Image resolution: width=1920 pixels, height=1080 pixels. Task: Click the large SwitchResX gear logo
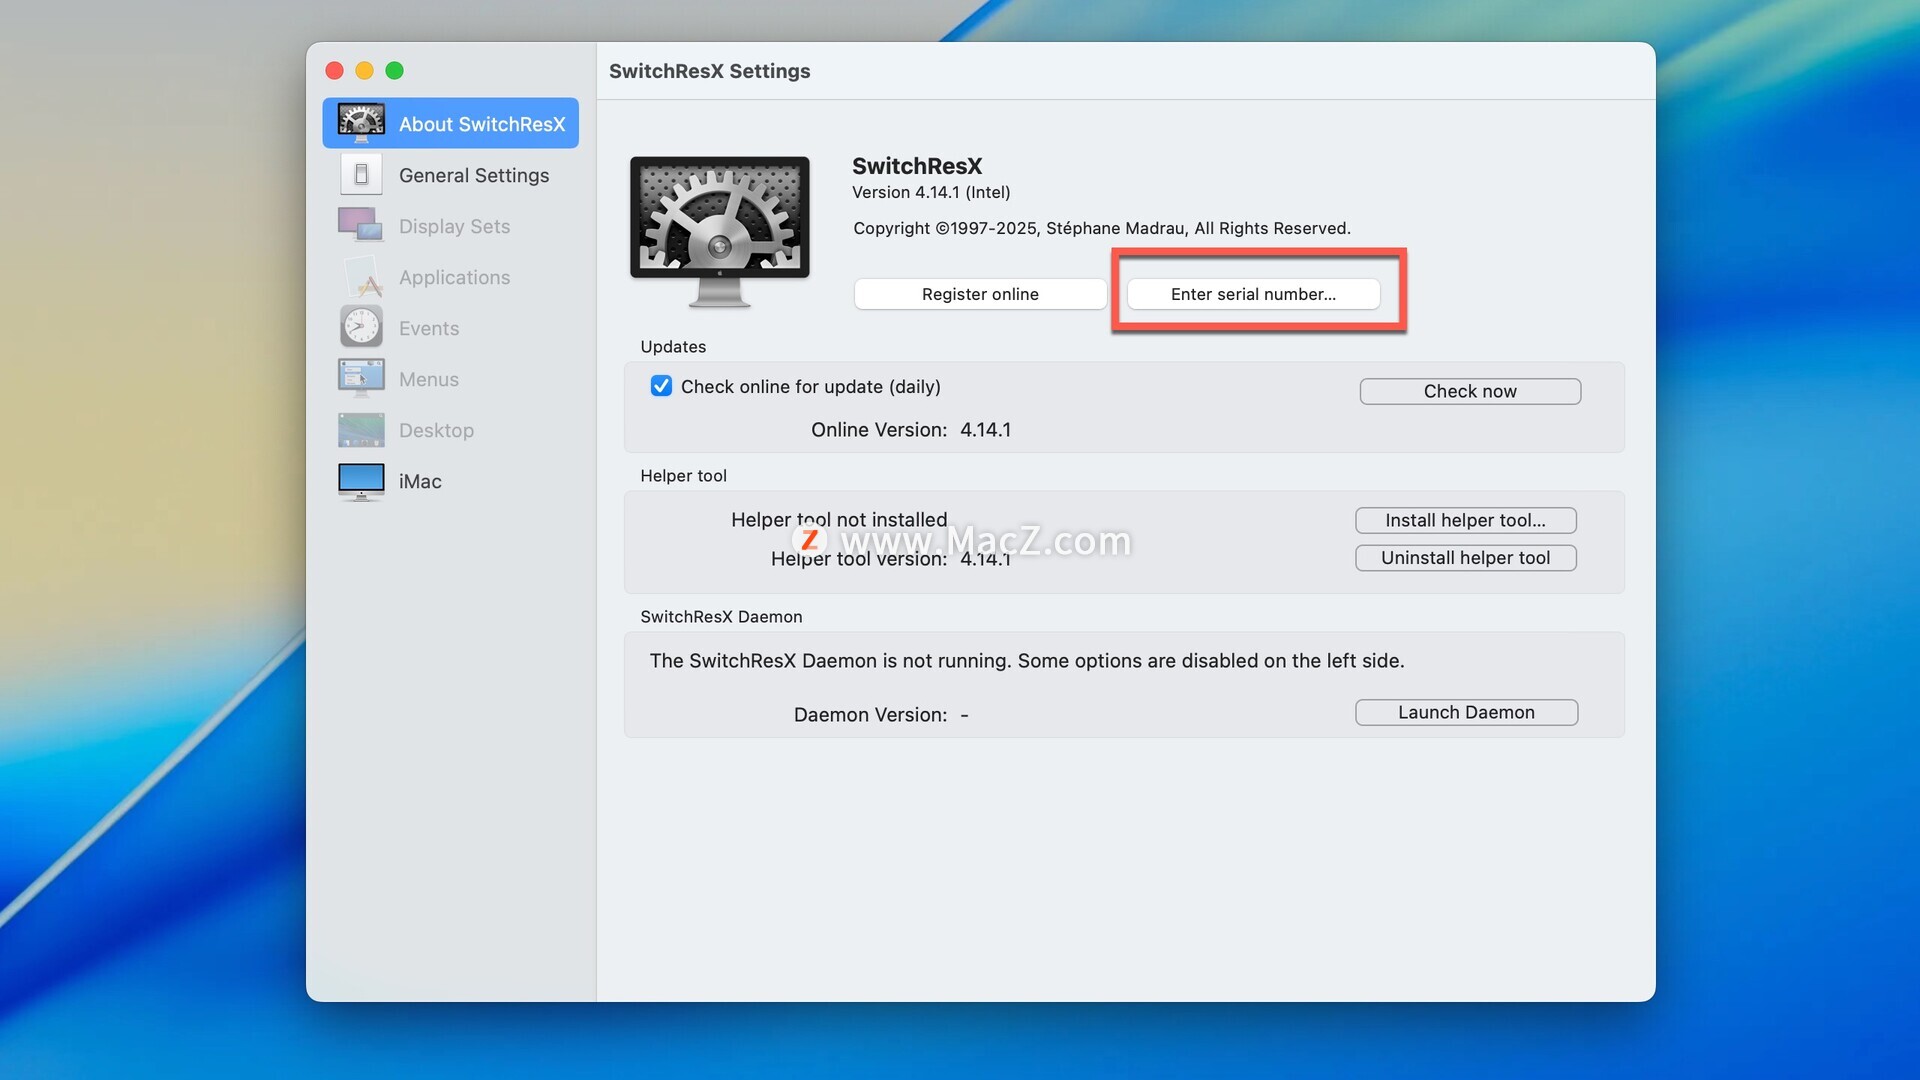[x=720, y=231]
